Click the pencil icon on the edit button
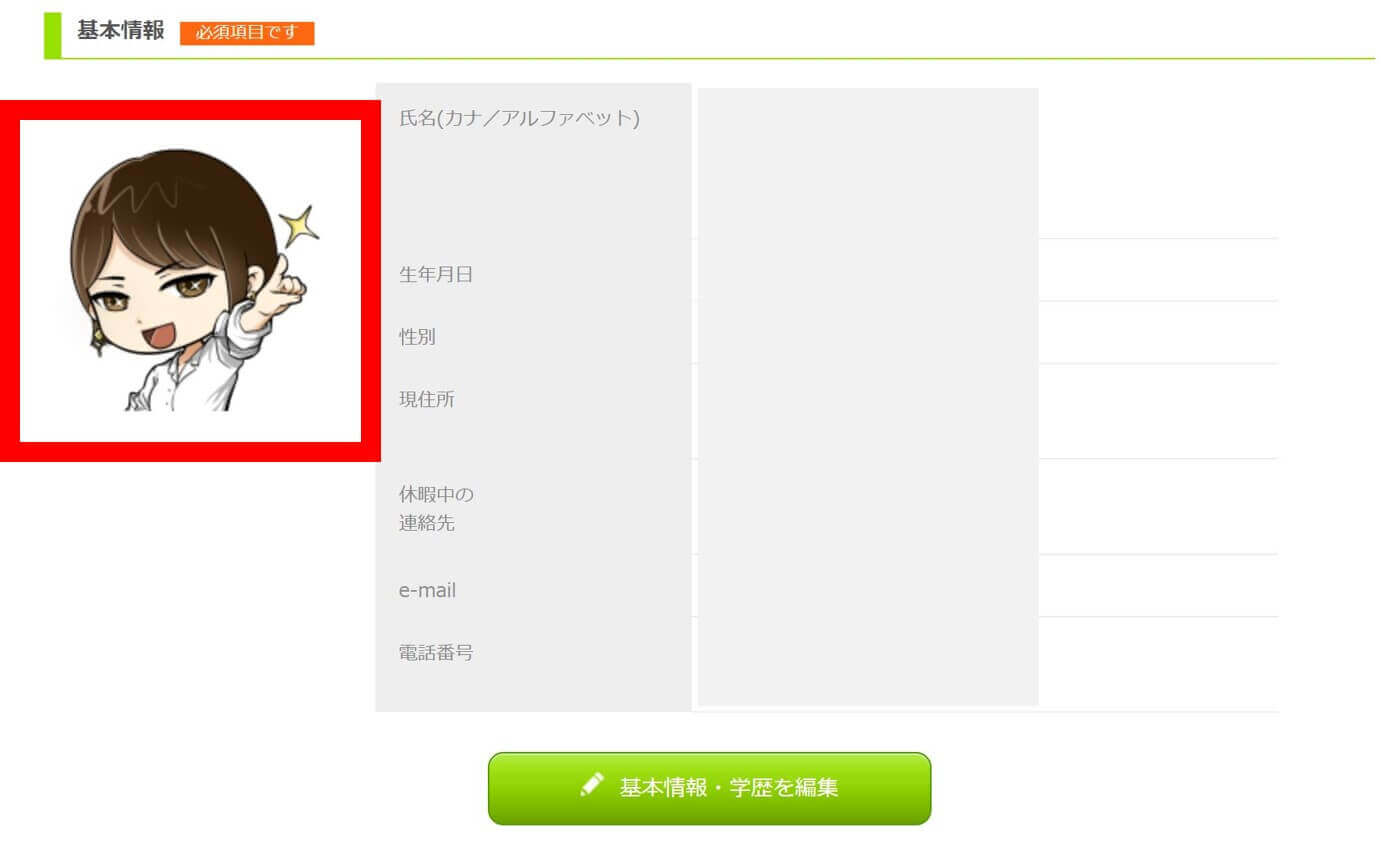Image resolution: width=1387 pixels, height=841 pixels. (x=592, y=784)
